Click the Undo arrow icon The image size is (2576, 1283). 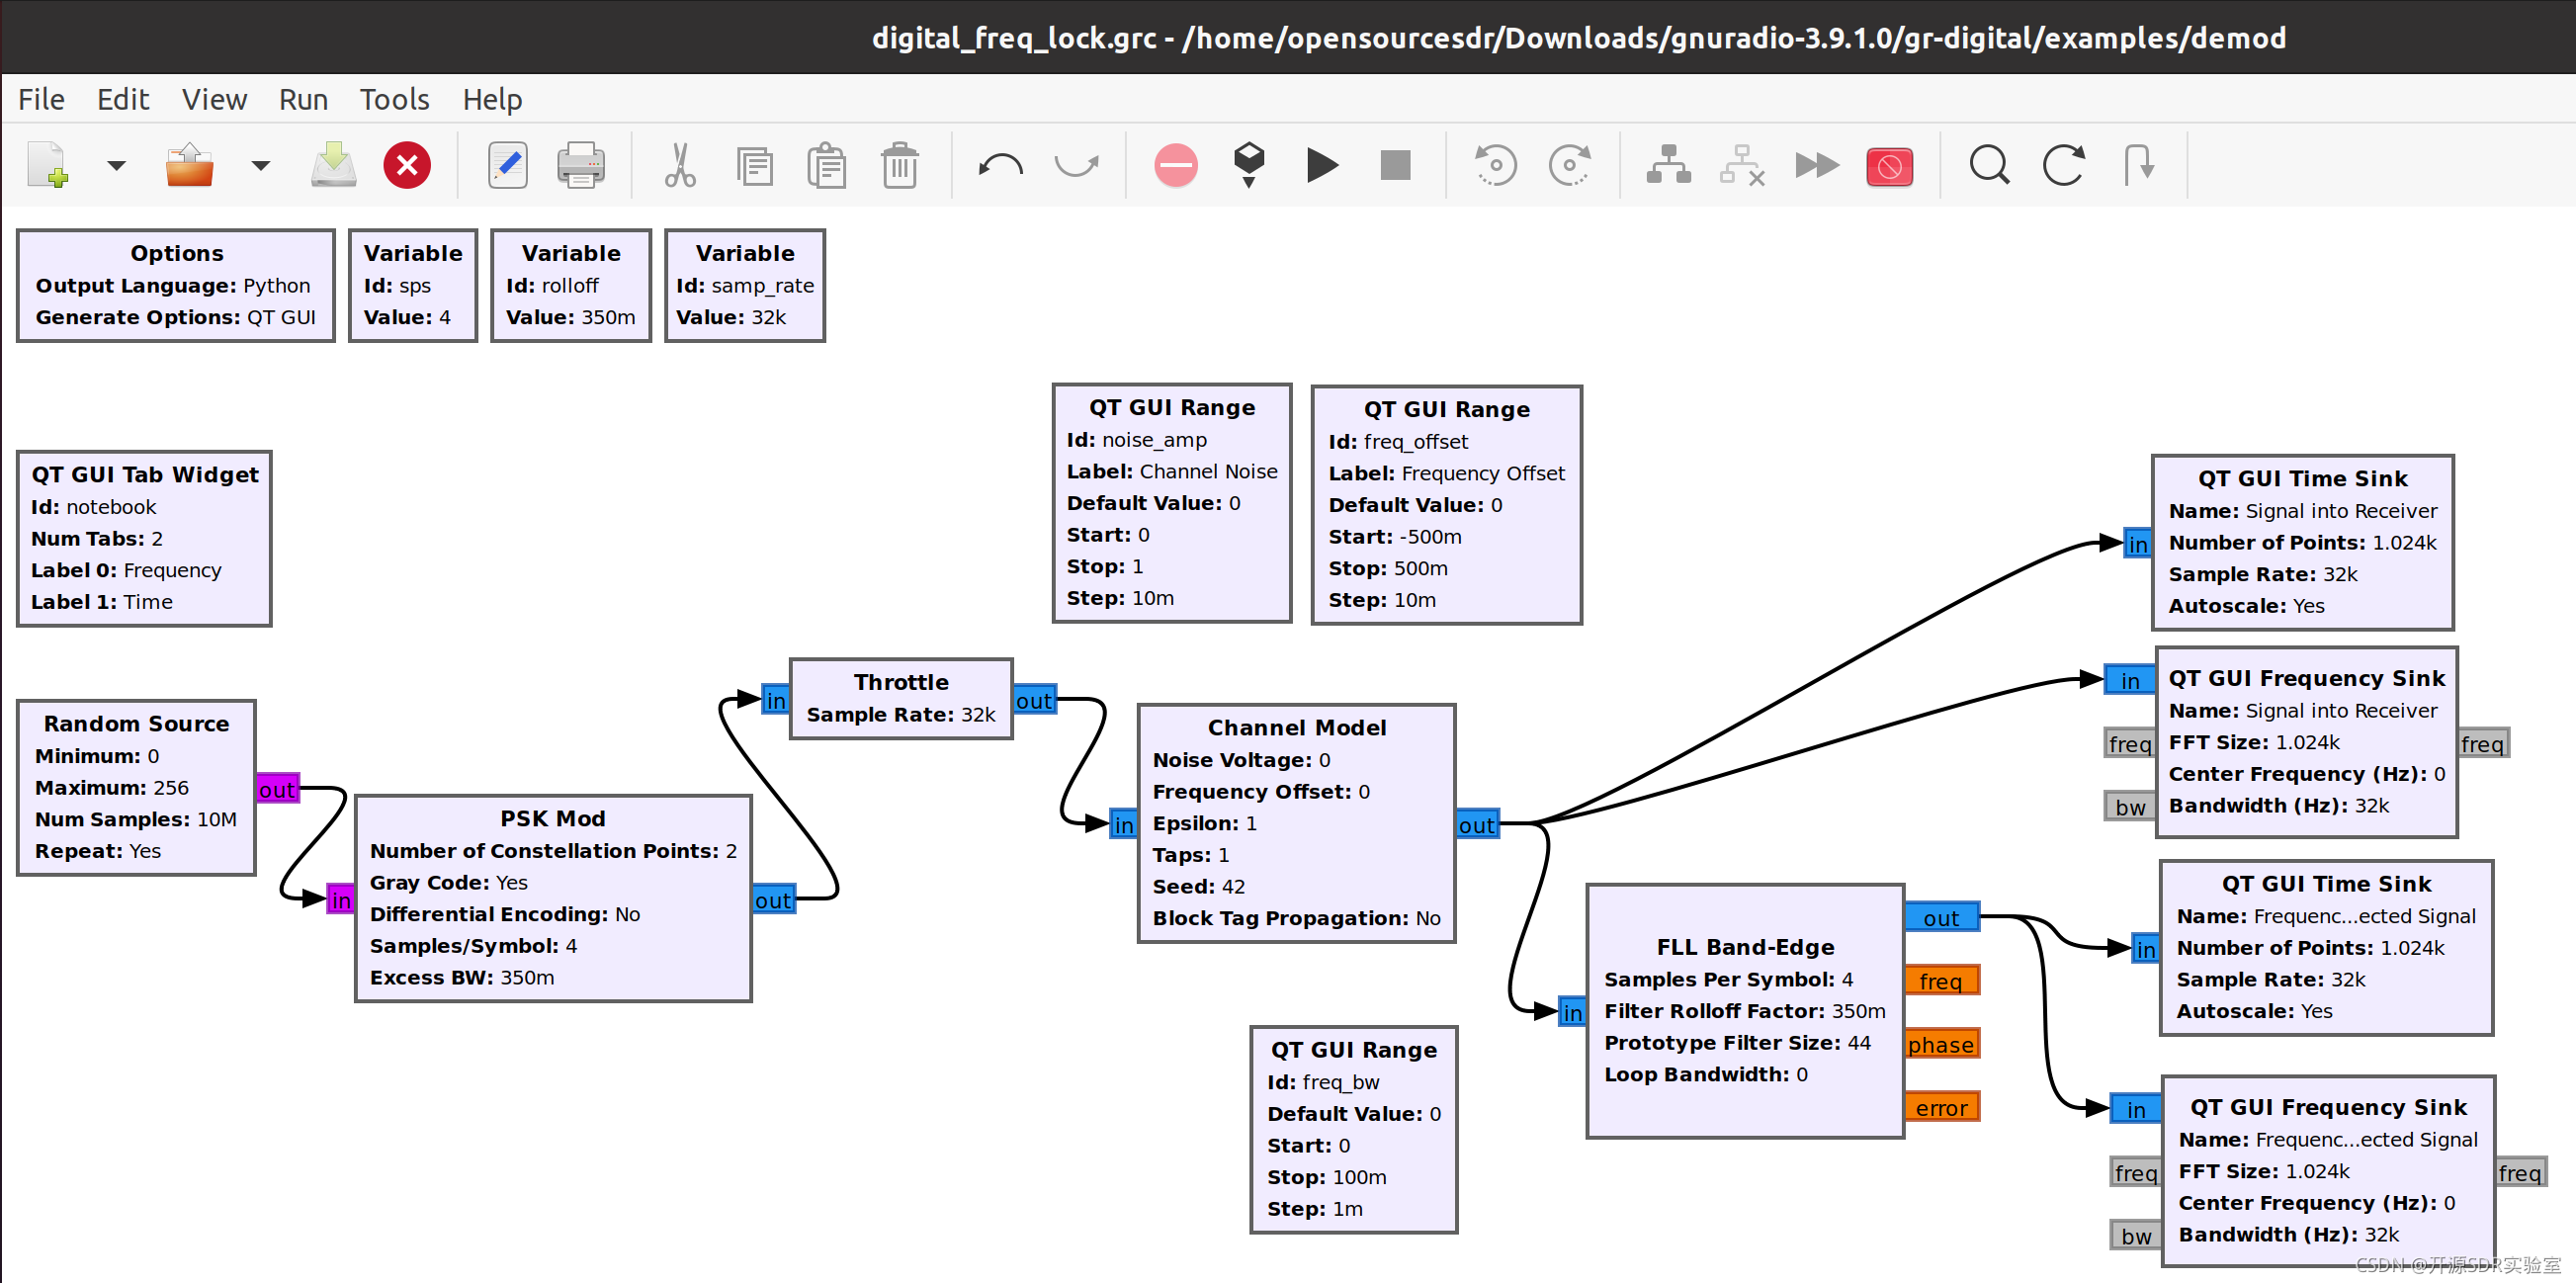click(1001, 165)
